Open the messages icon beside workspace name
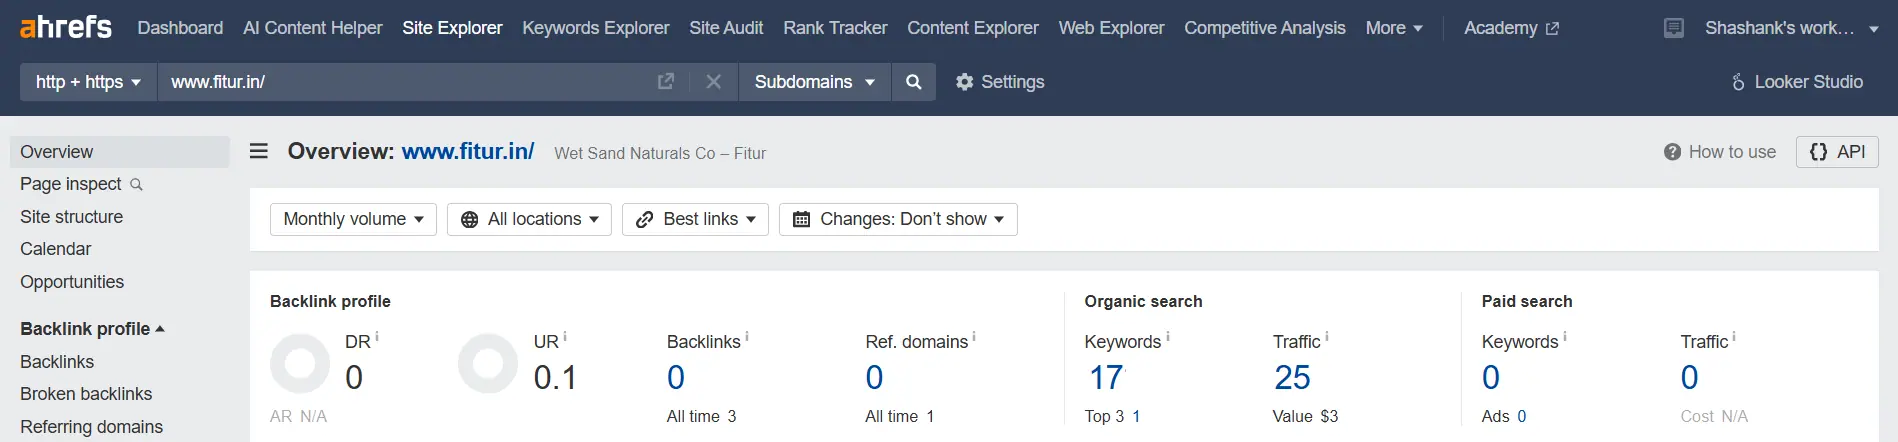 pyautogui.click(x=1673, y=28)
